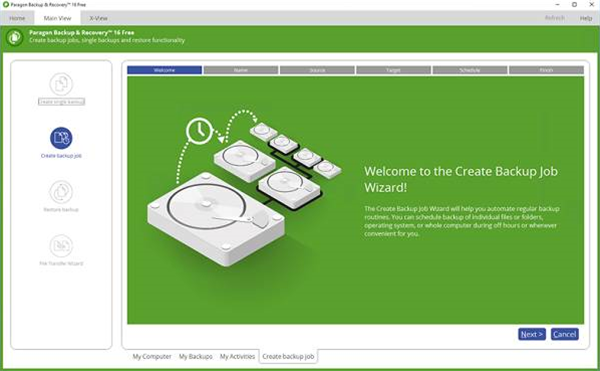Show the My Activities tab
600x371 pixels.
point(237,356)
